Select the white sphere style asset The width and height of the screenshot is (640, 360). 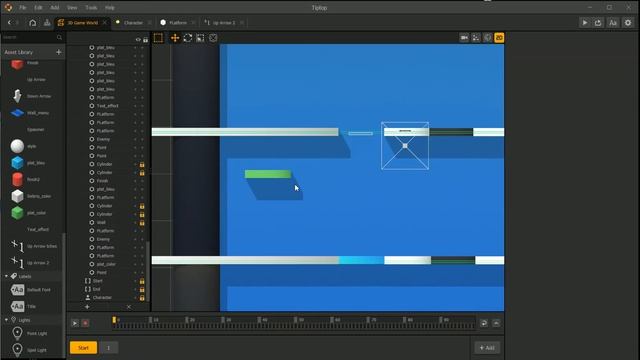tap(17, 146)
